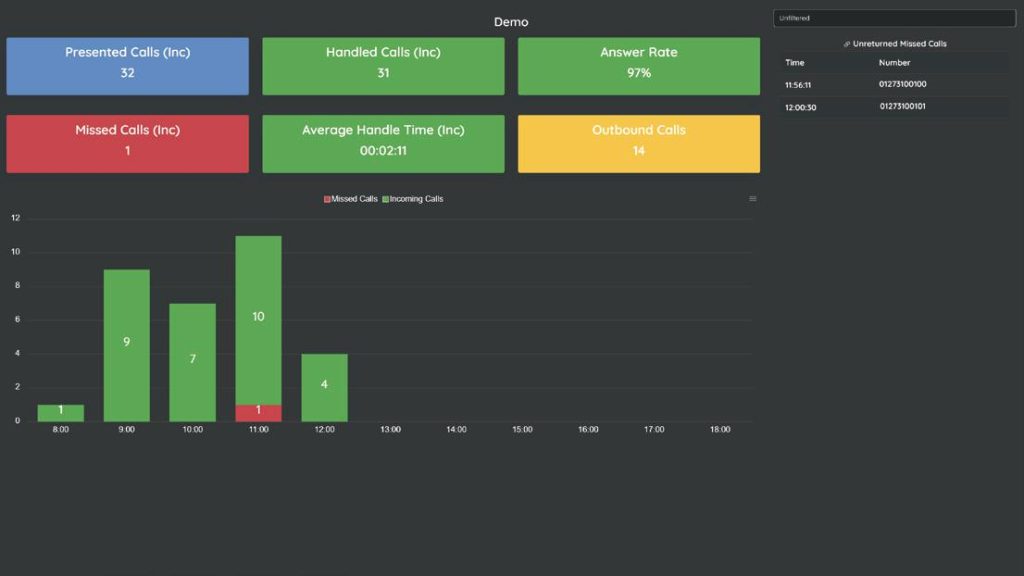Screen dimensions: 1024x576
Task: Click the Number column header
Action: (894, 63)
